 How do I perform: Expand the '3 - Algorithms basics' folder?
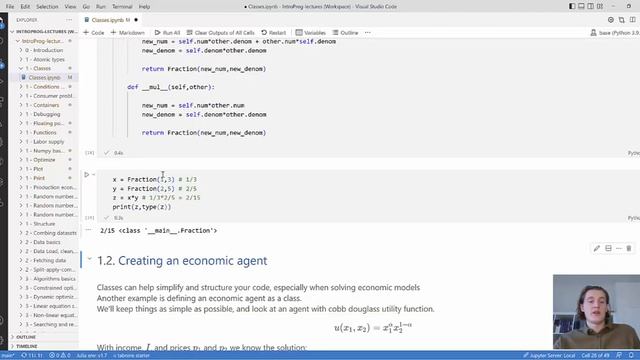coord(44,278)
